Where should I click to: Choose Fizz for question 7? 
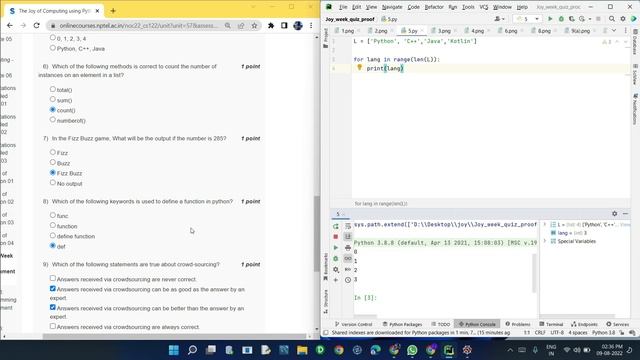(53, 152)
